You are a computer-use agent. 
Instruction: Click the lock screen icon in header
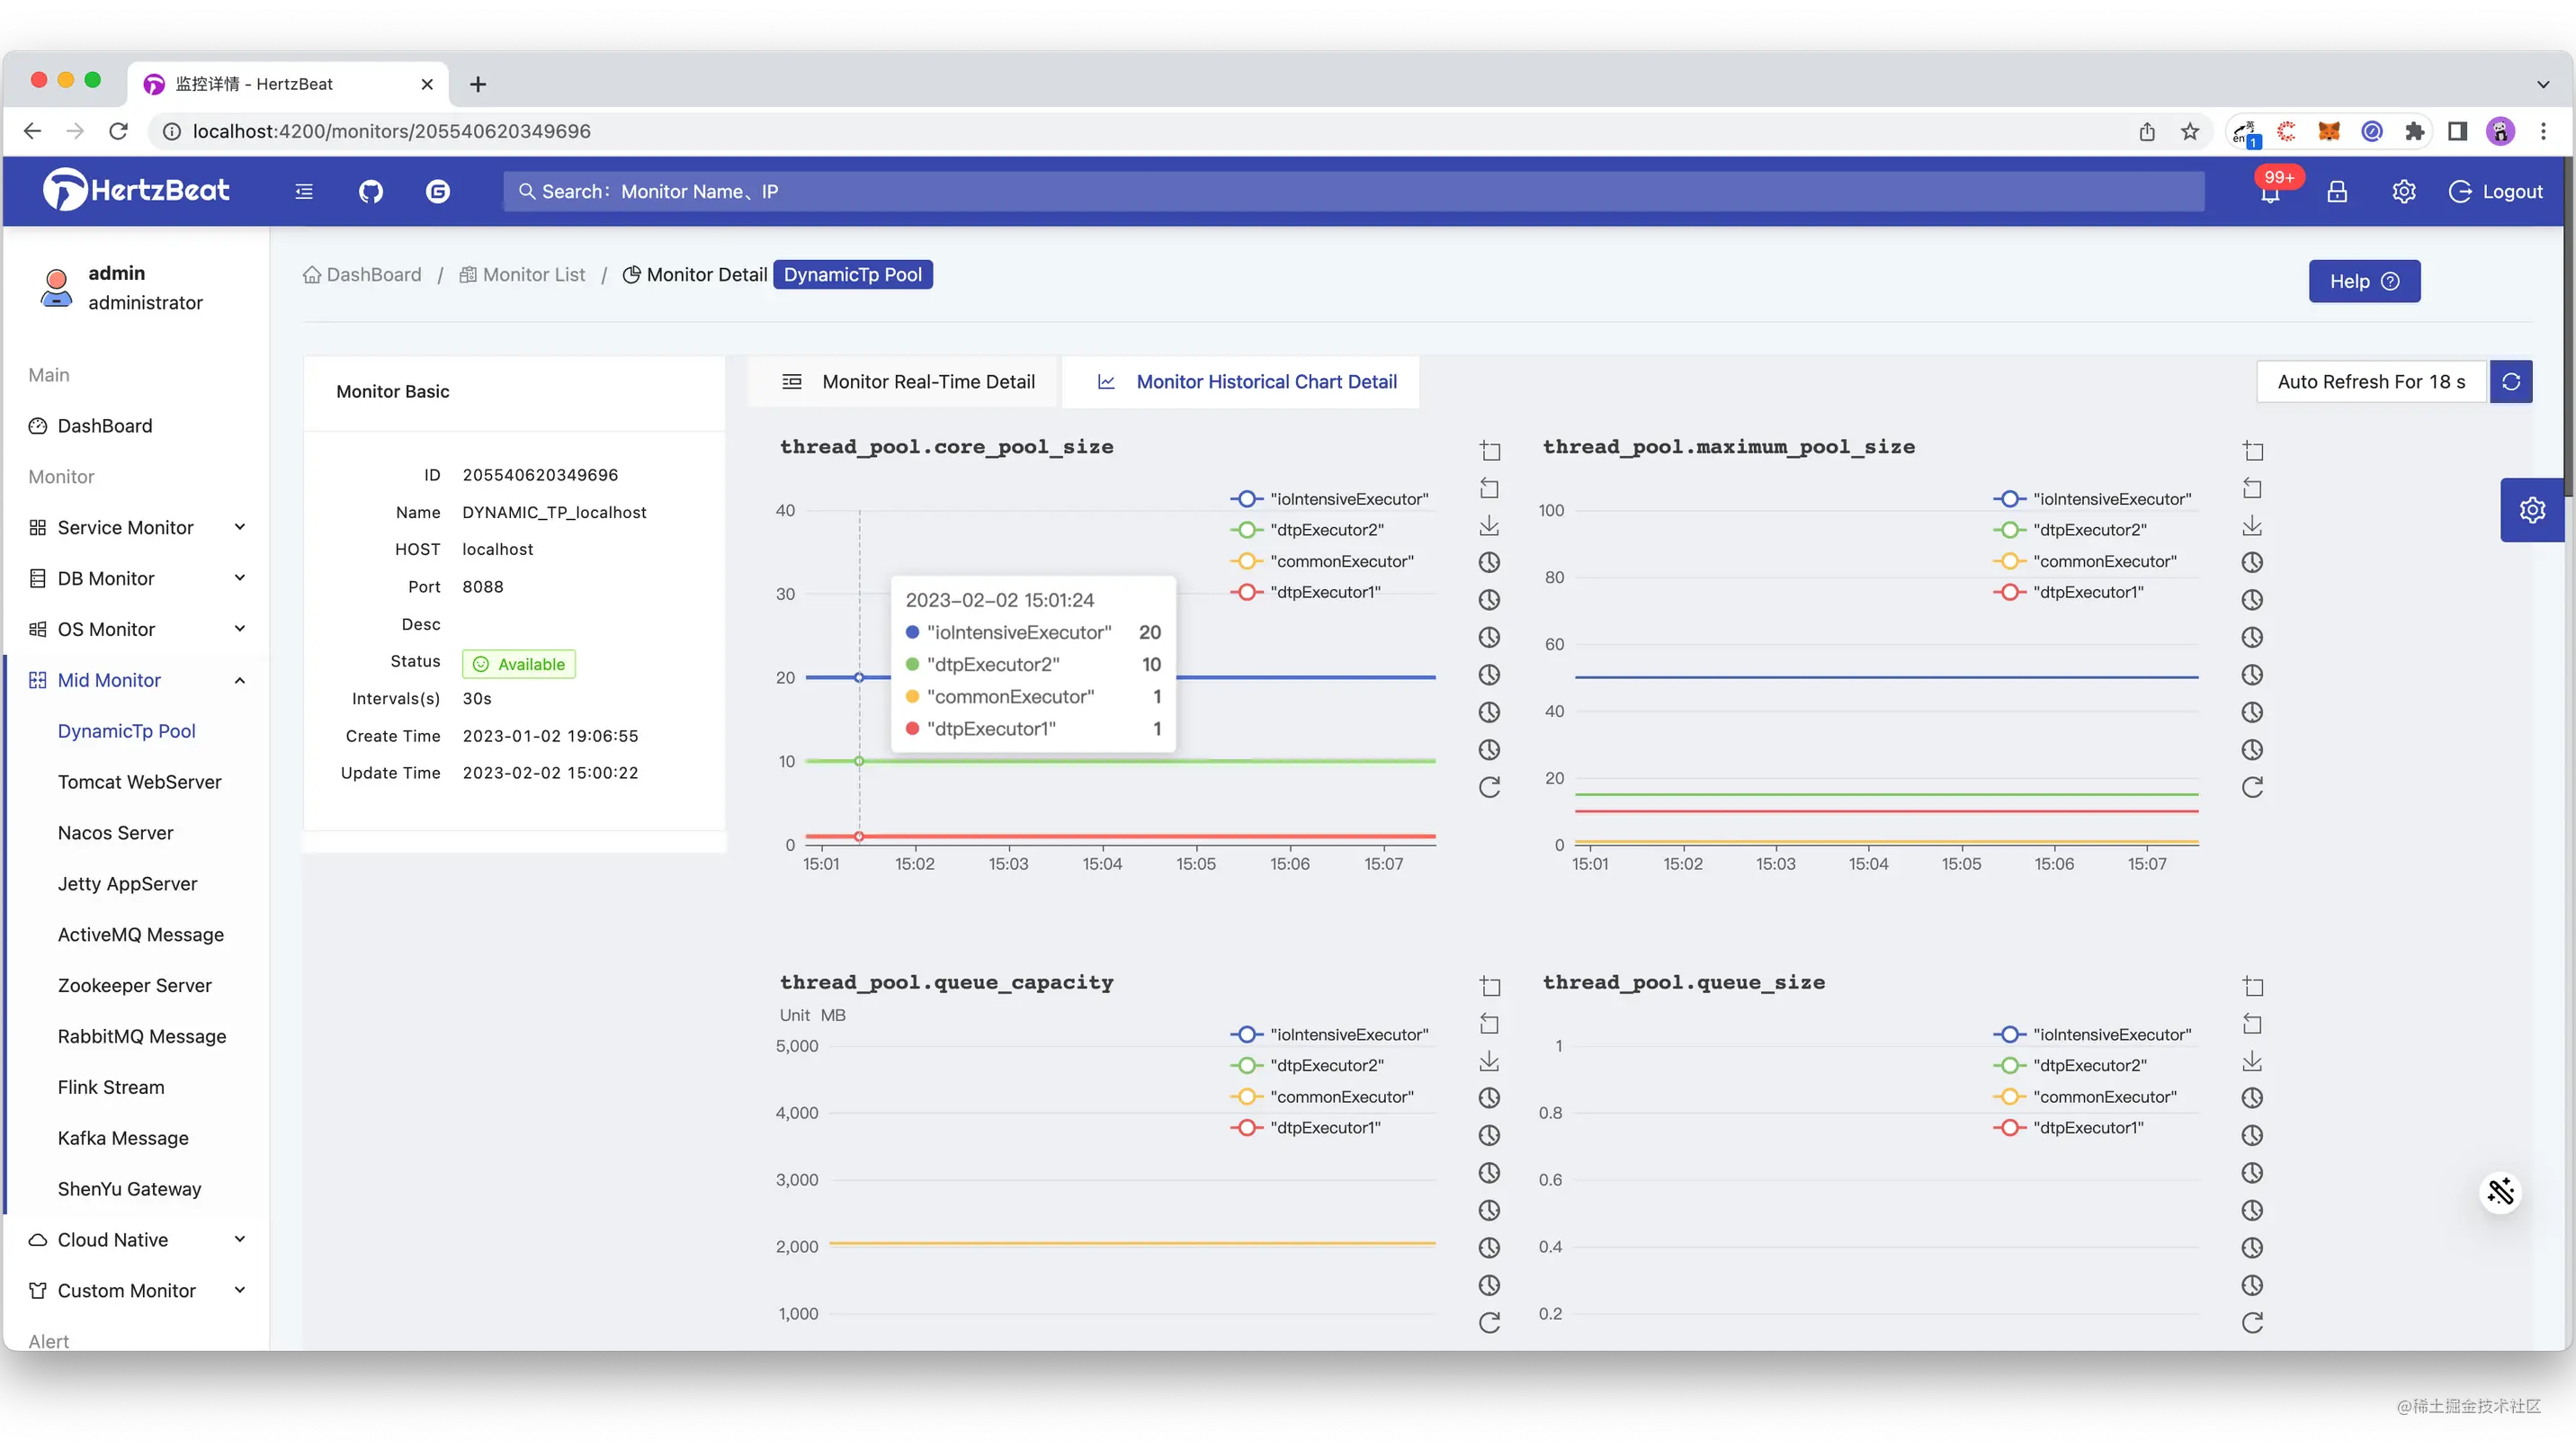click(x=2337, y=192)
